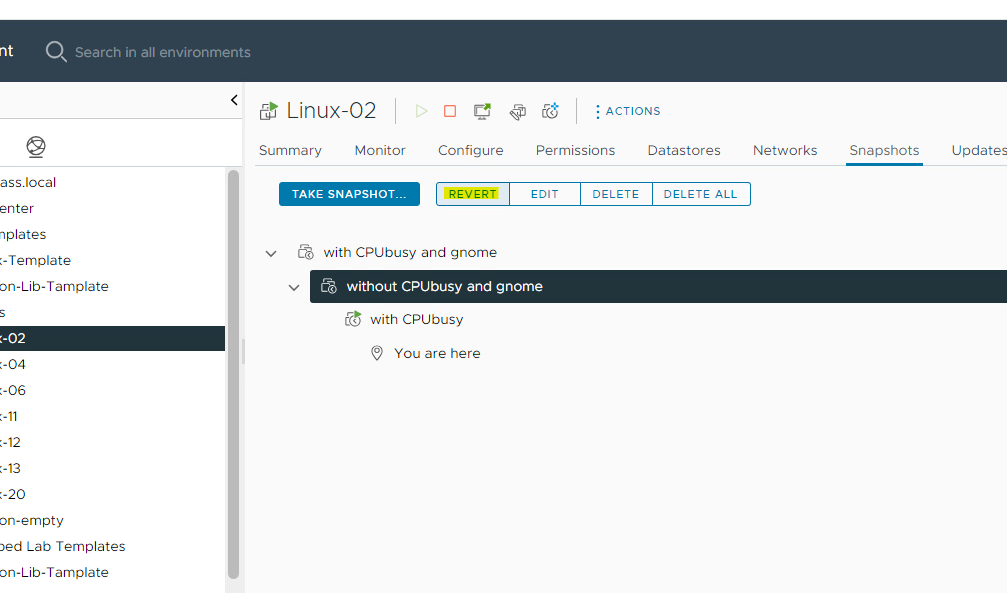Click the Take Snapshot toolbar icon
This screenshot has height=593, width=1007.
(550, 111)
